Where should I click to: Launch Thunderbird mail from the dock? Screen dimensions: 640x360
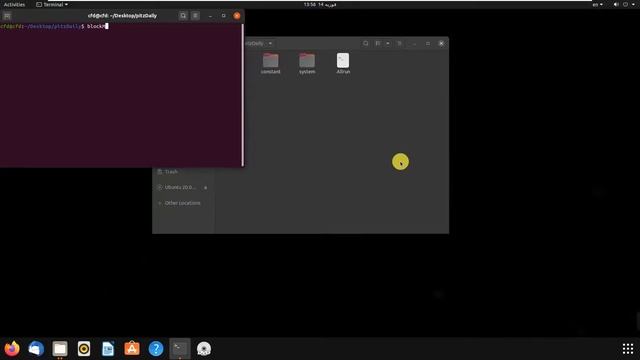[36, 349]
